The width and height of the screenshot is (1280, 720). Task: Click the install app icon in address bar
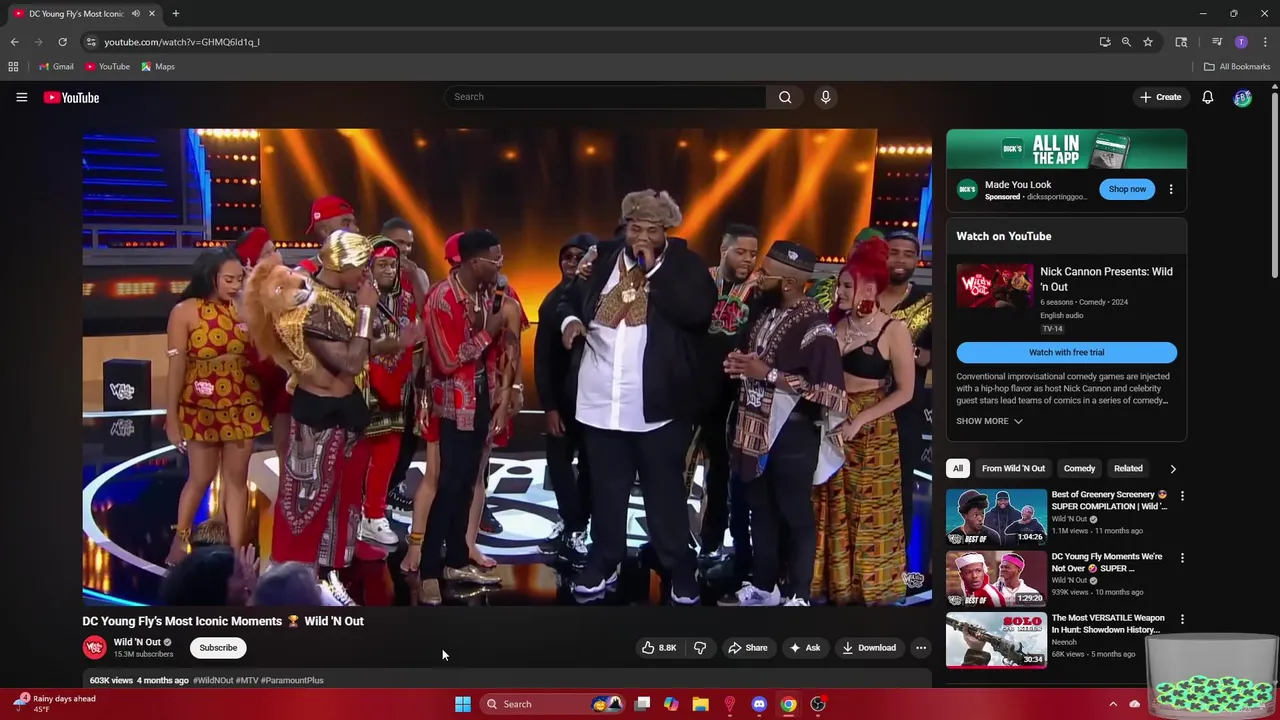pyautogui.click(x=1104, y=42)
